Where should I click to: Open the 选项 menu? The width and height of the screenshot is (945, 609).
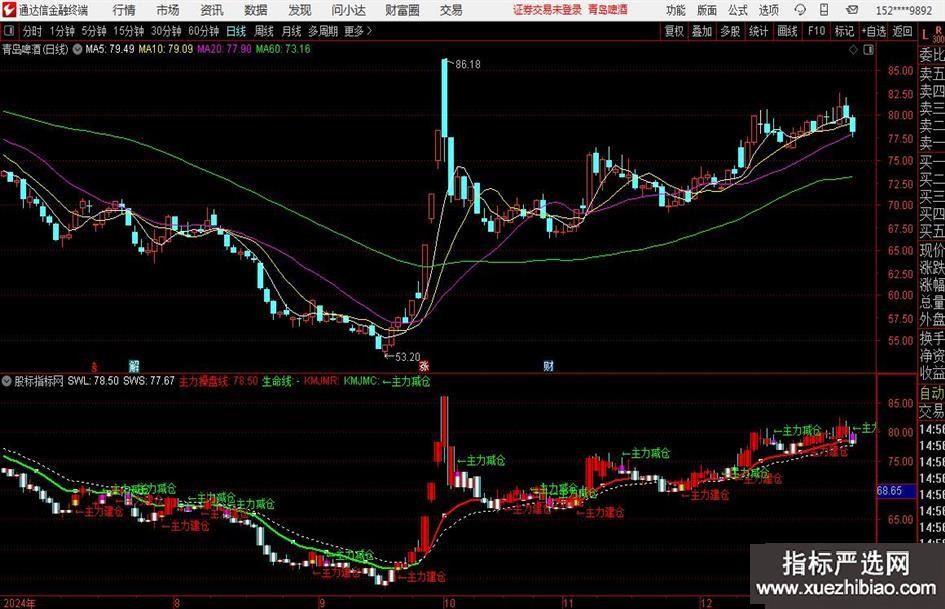pyautogui.click(x=768, y=10)
